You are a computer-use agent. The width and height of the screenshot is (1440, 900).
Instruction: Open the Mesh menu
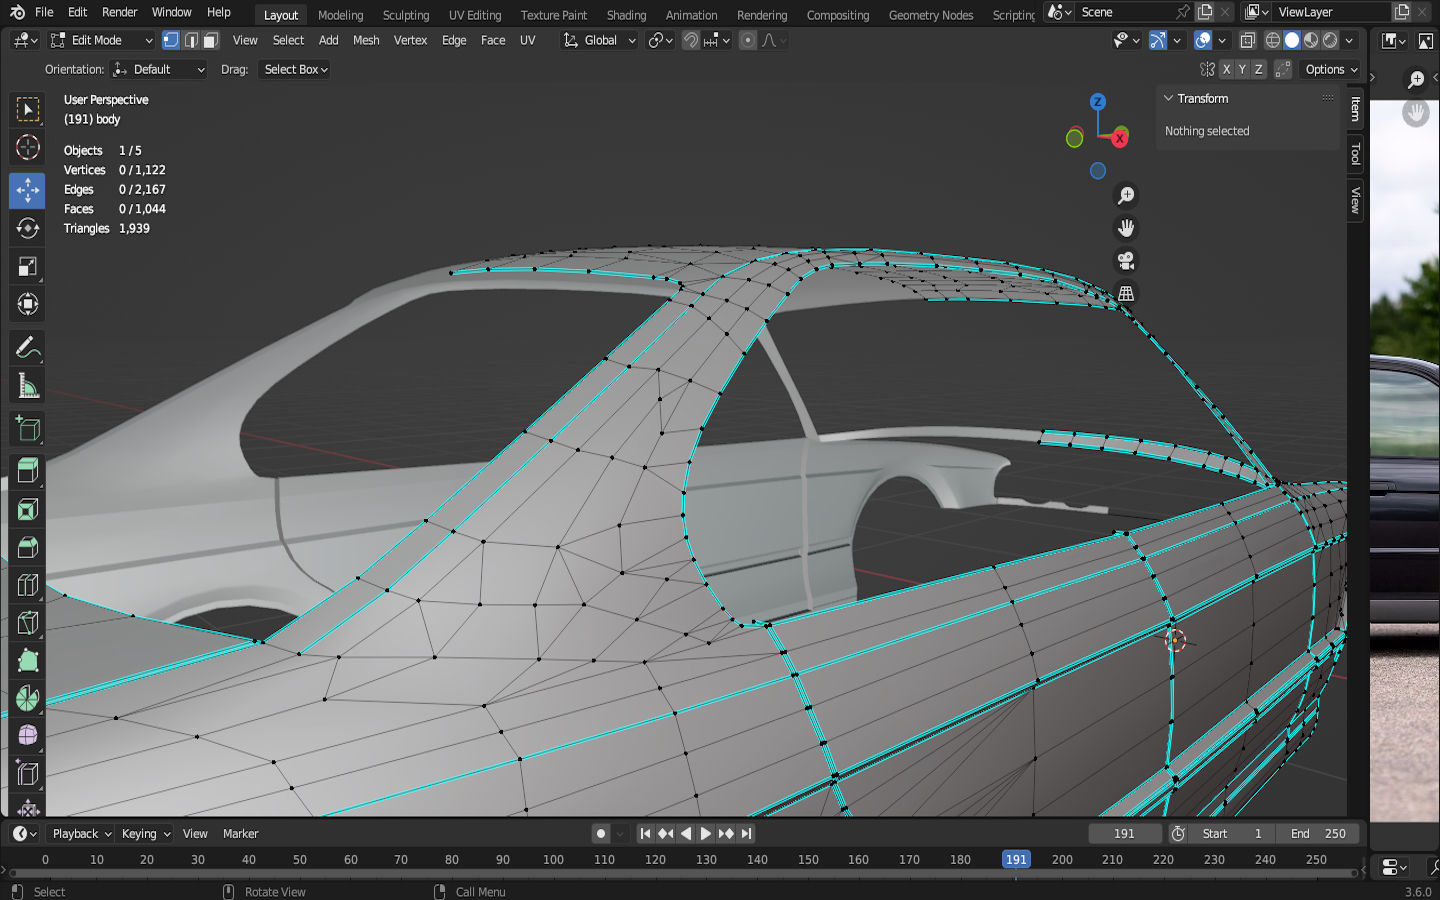(366, 40)
